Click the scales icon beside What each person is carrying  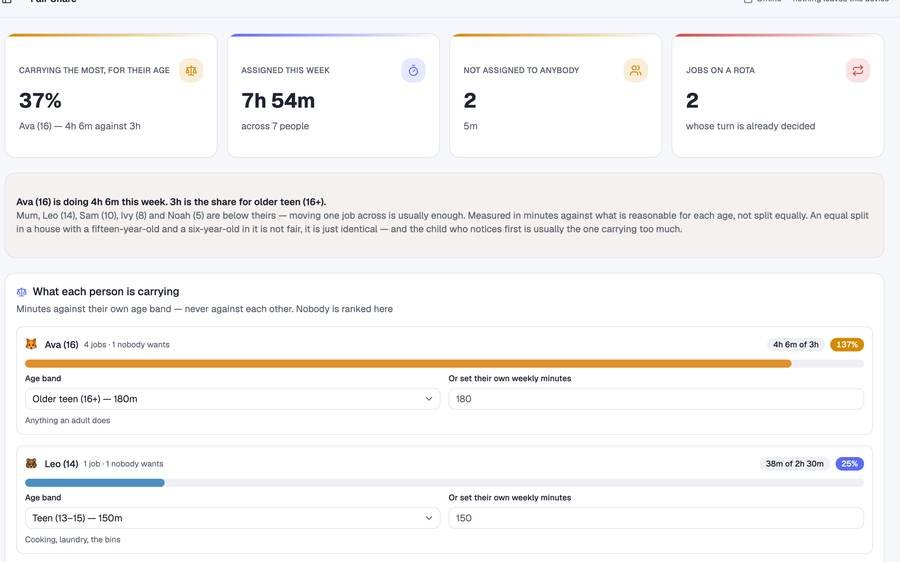click(22, 292)
